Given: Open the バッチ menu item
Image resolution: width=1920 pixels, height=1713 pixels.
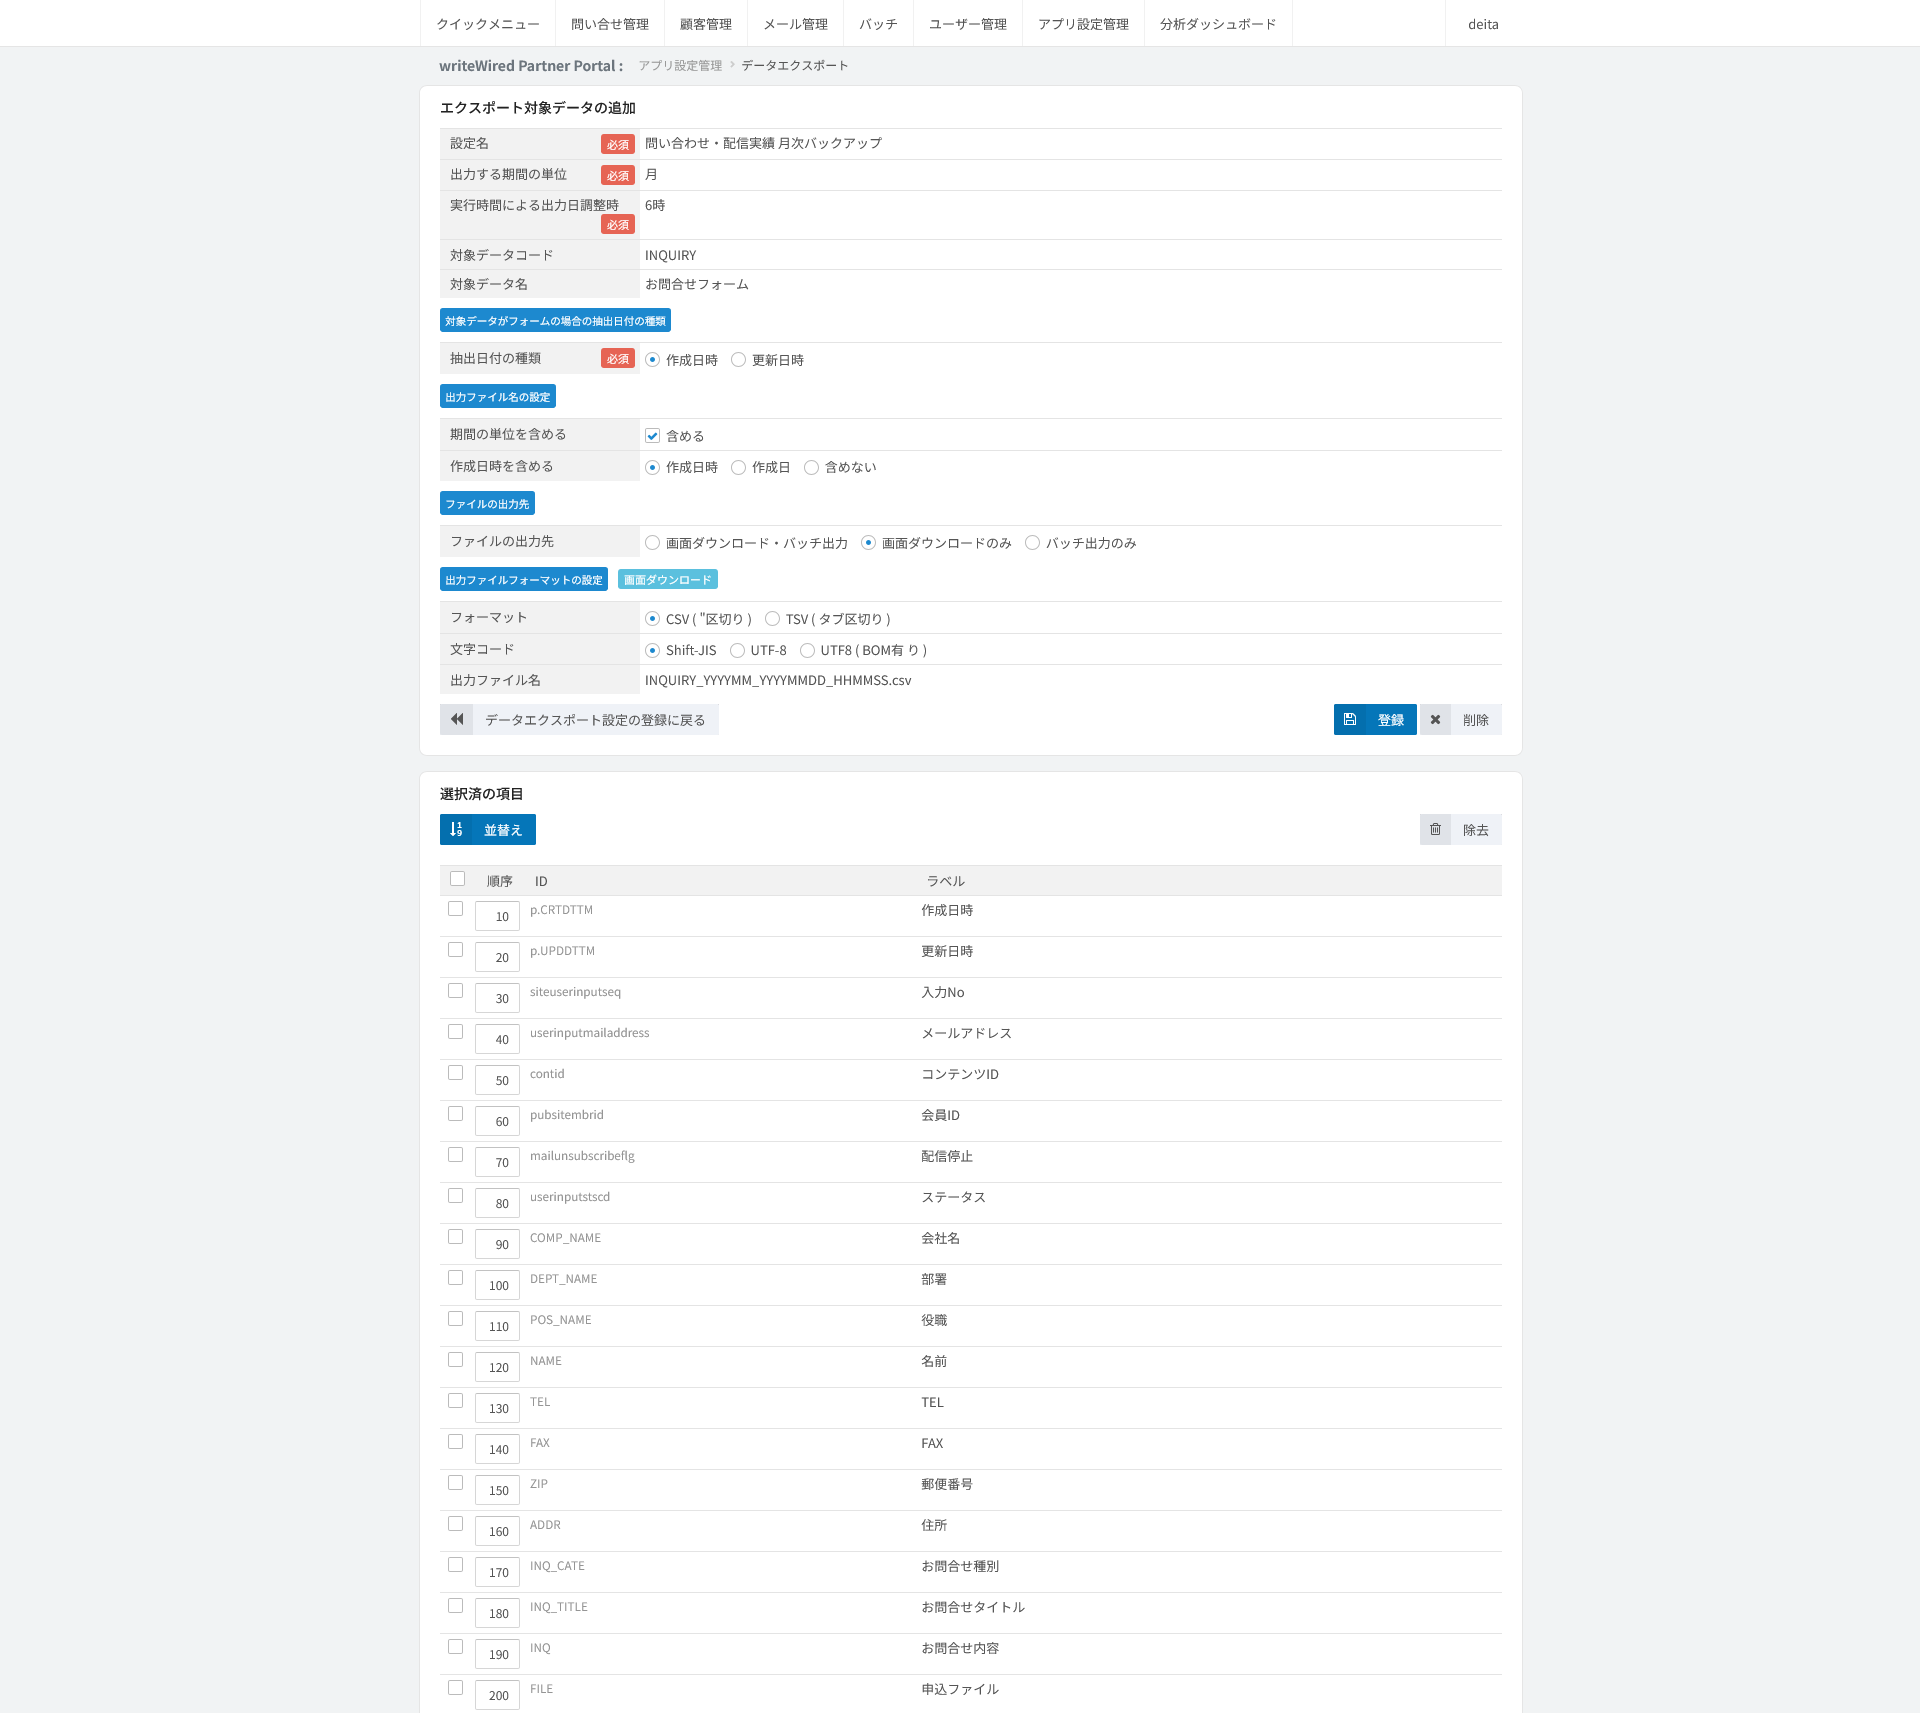Looking at the screenshot, I should click(878, 24).
